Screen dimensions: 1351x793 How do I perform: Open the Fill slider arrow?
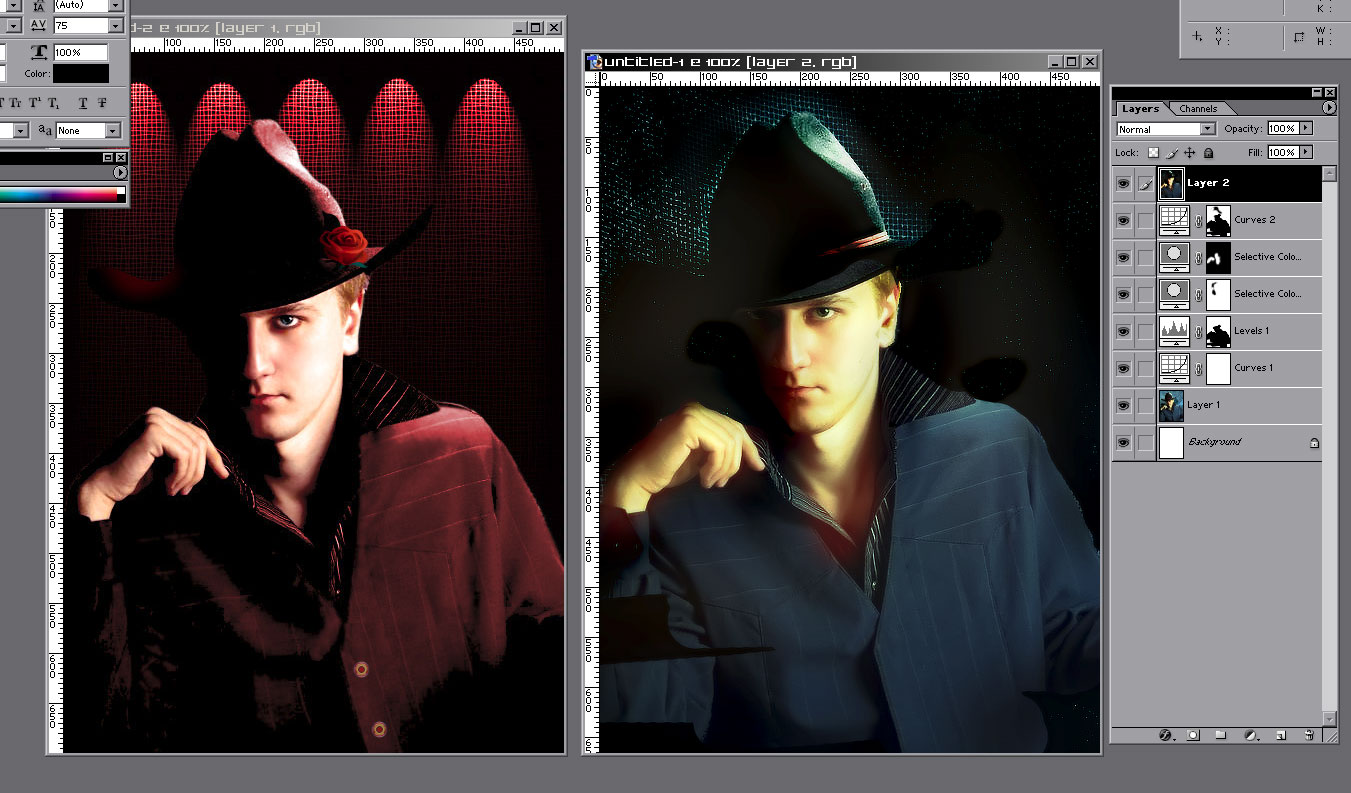tap(1305, 152)
